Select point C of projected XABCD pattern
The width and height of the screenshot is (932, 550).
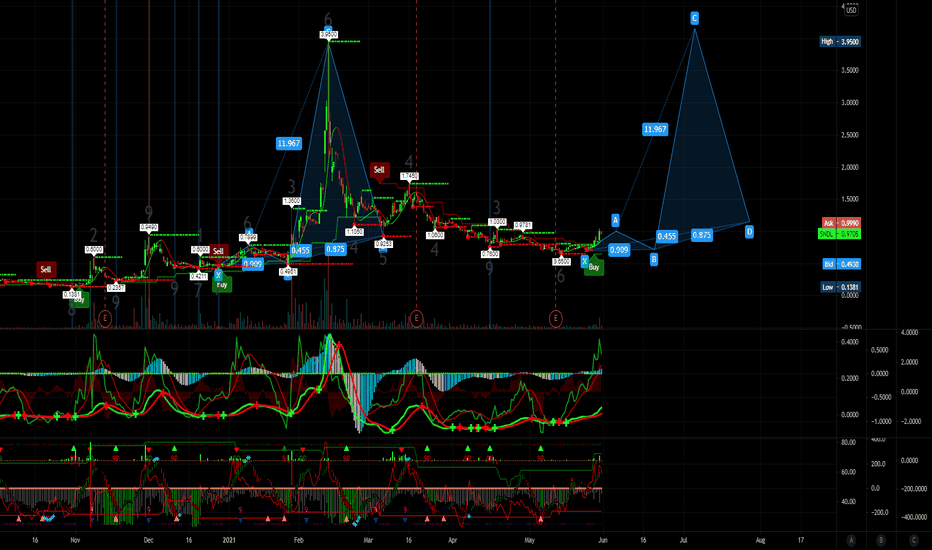[x=694, y=18]
